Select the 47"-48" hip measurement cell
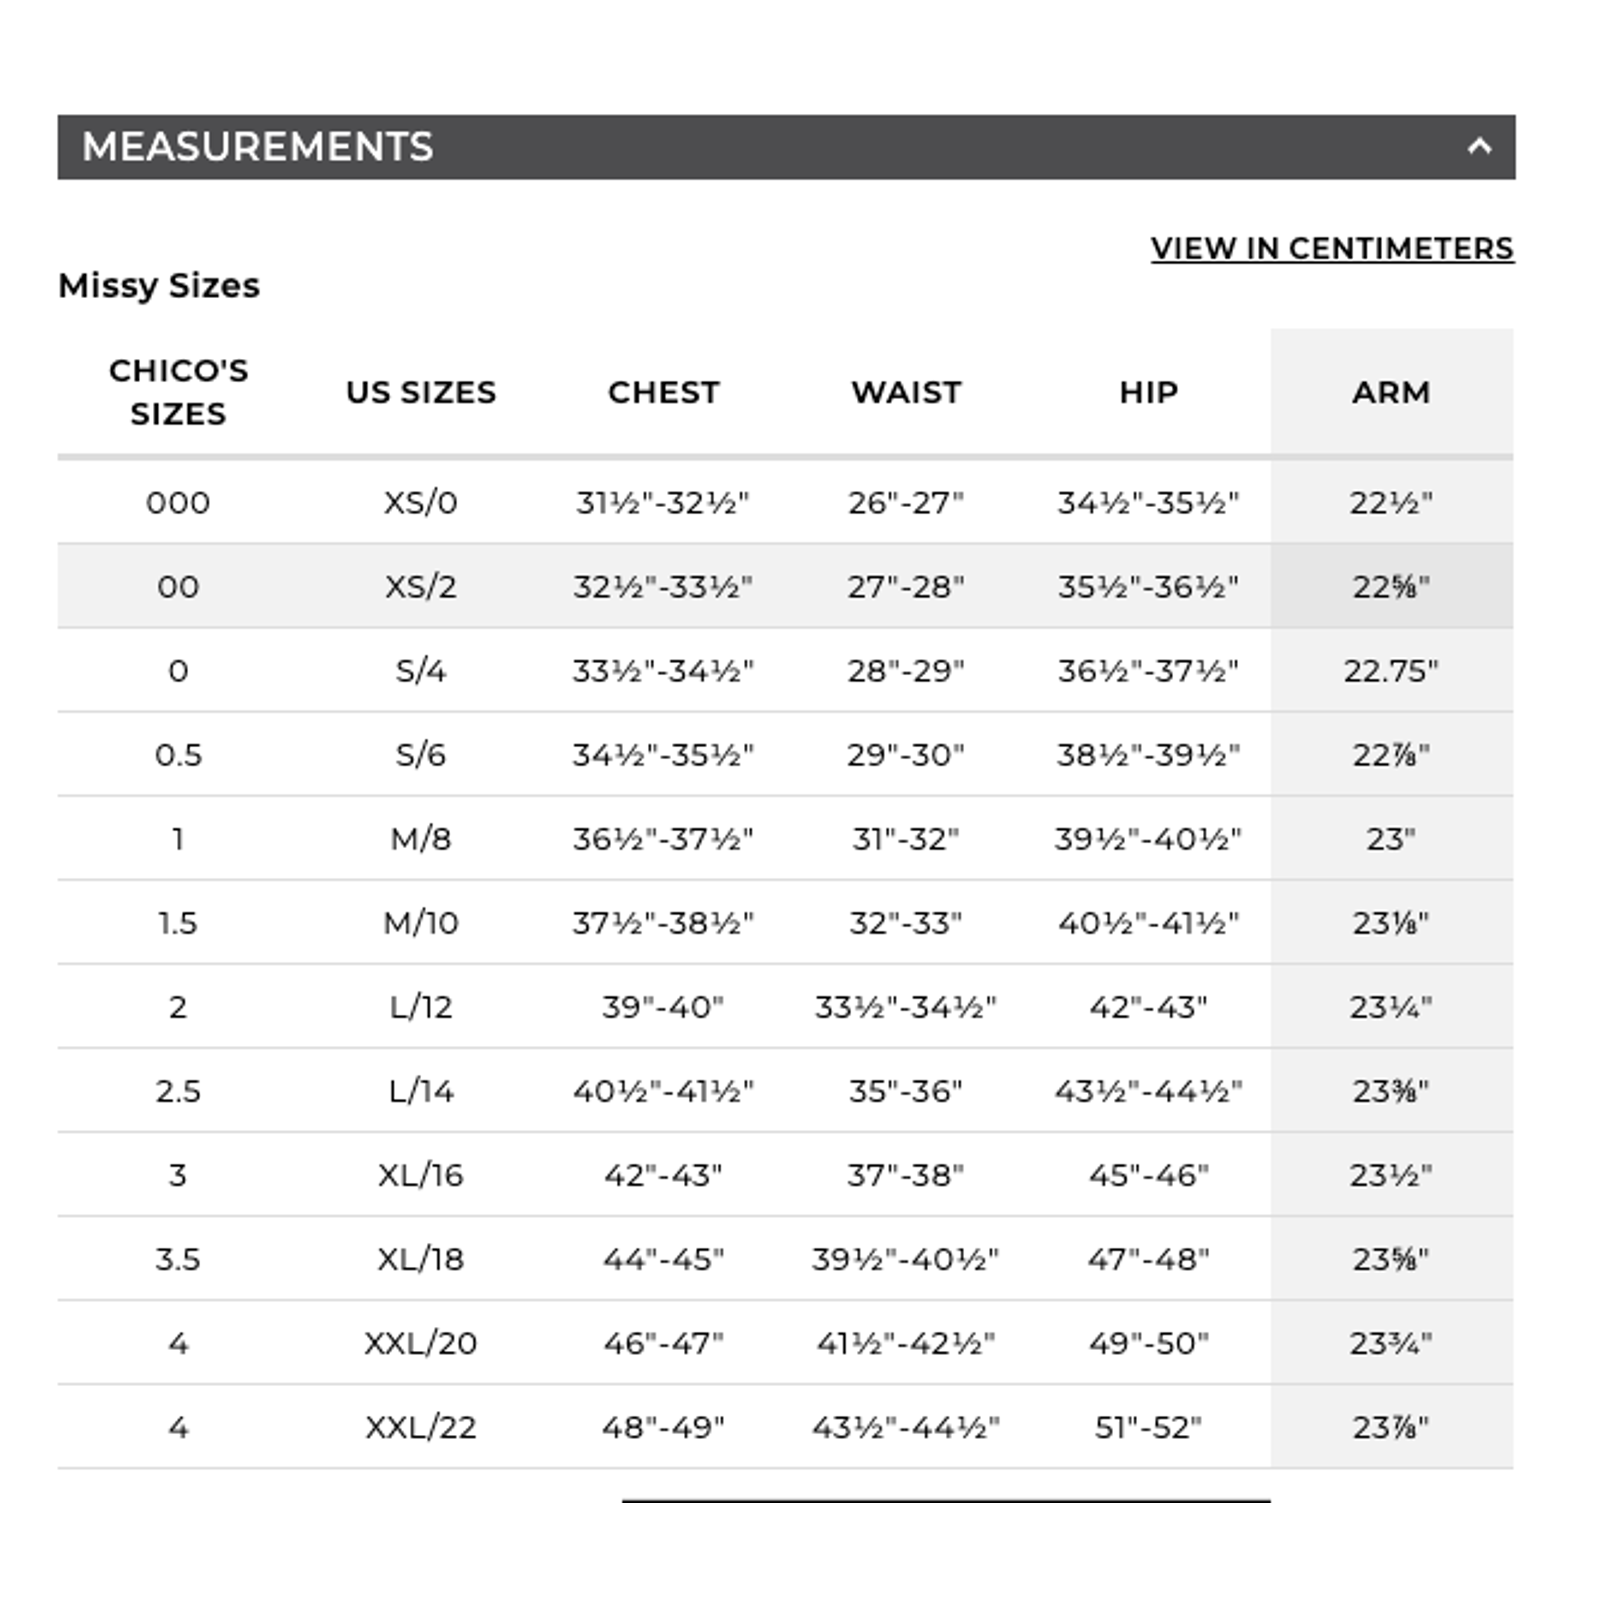Viewport: 1600px width, 1600px height. [x=1149, y=1258]
